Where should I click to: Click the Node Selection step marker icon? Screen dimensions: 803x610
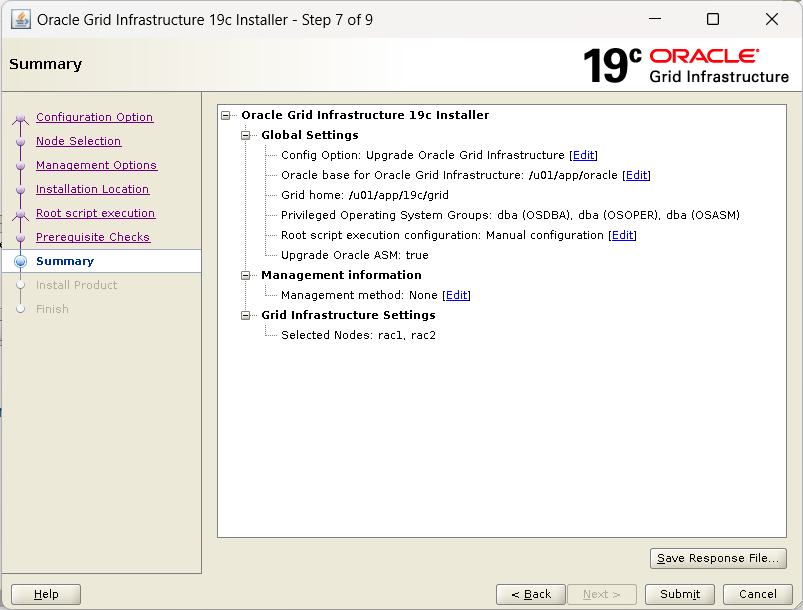click(x=20, y=141)
